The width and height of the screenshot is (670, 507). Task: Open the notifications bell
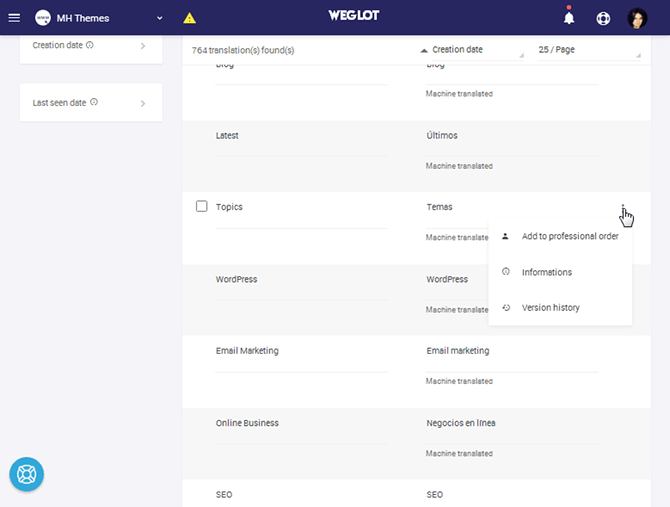(x=569, y=18)
